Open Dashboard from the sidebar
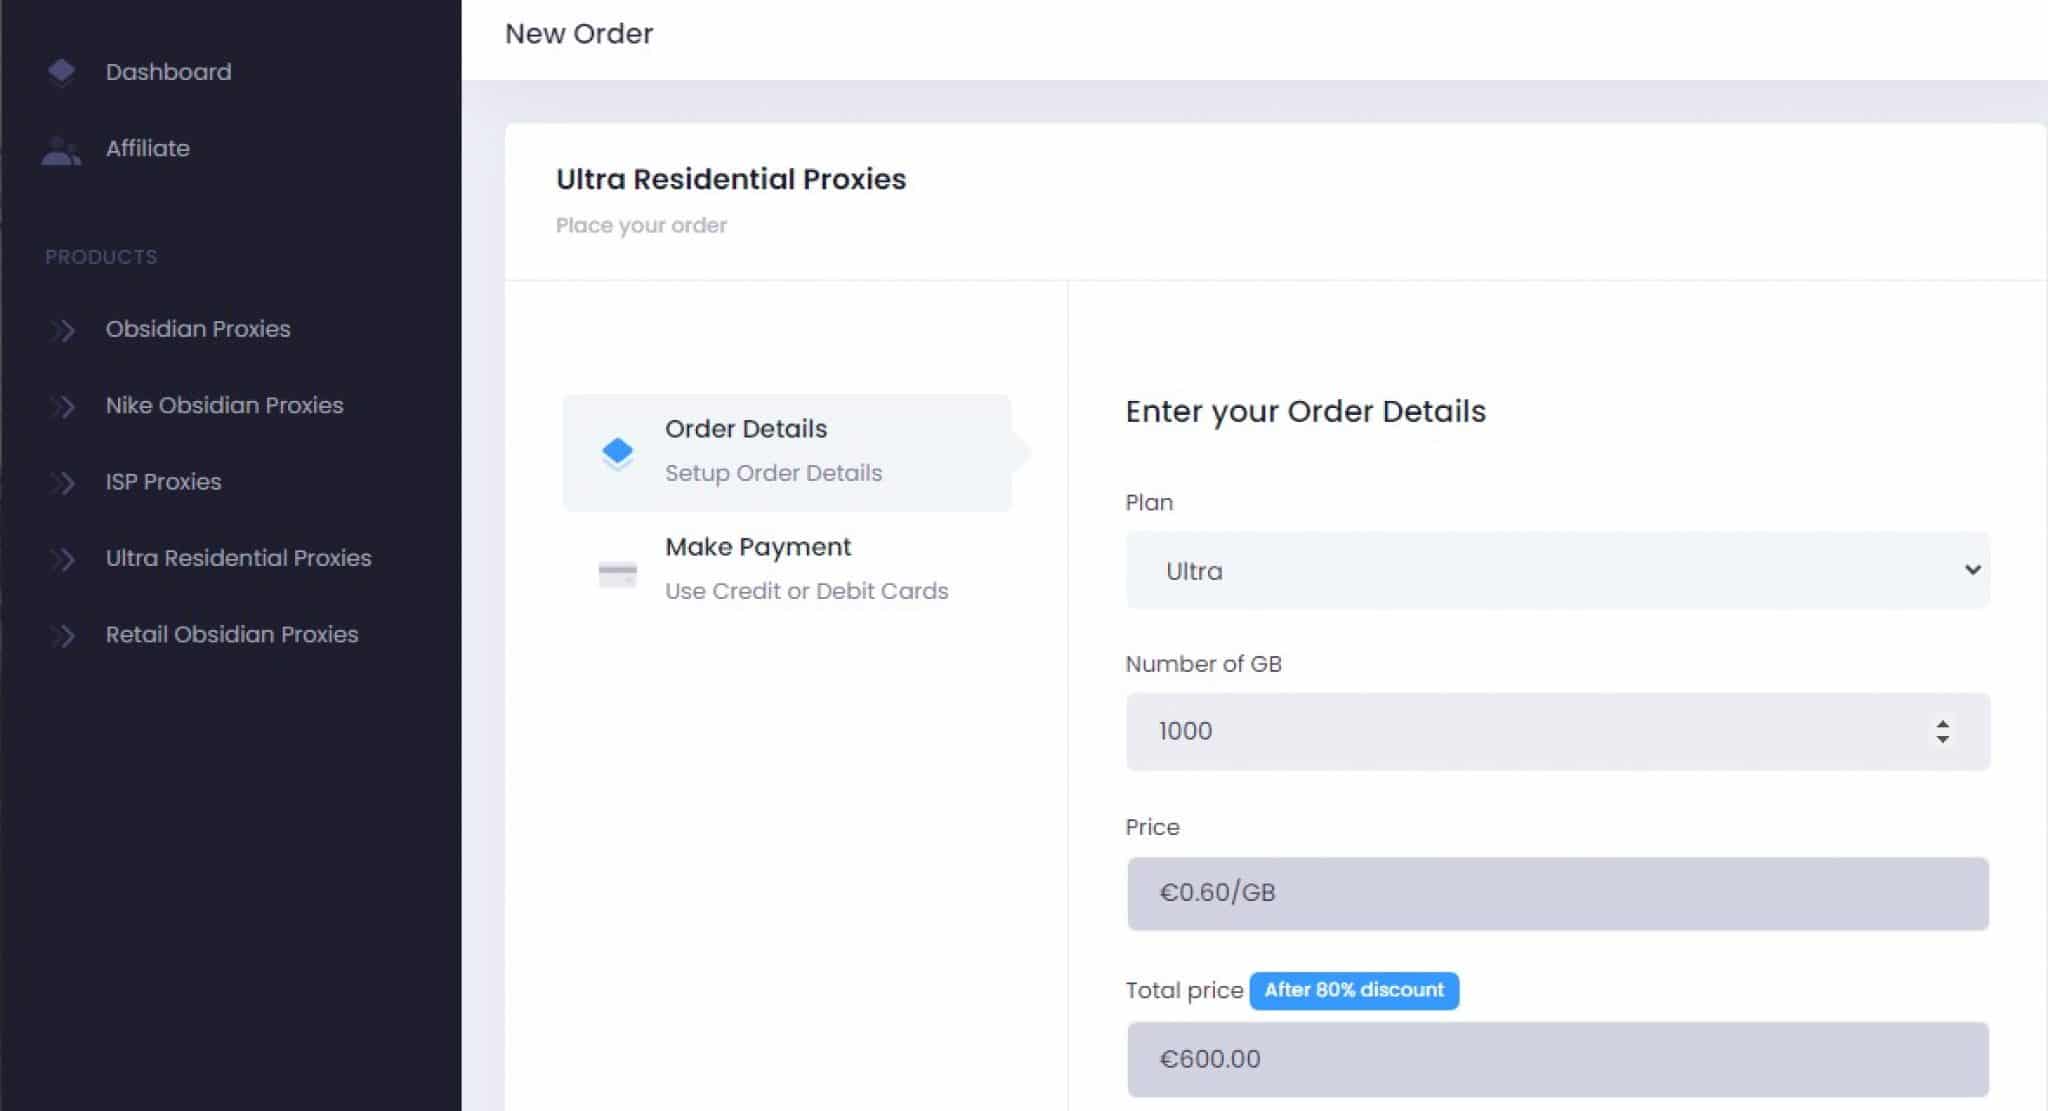Screen dimensions: 2048x1111 (x=168, y=72)
